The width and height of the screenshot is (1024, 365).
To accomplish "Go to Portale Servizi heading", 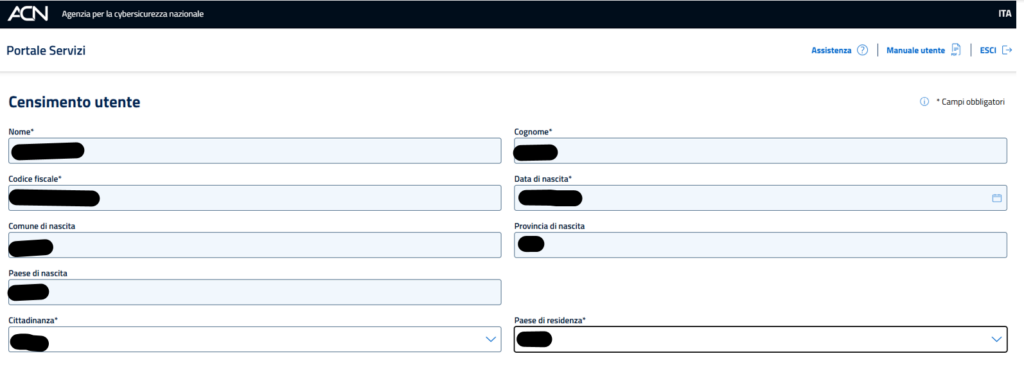I will pyautogui.click(x=46, y=50).
